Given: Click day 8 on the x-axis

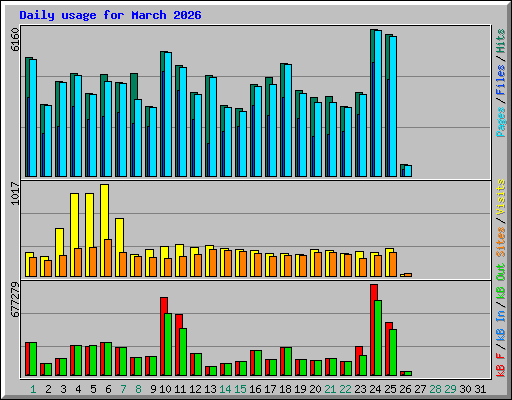Looking at the screenshot, I should [138, 389].
